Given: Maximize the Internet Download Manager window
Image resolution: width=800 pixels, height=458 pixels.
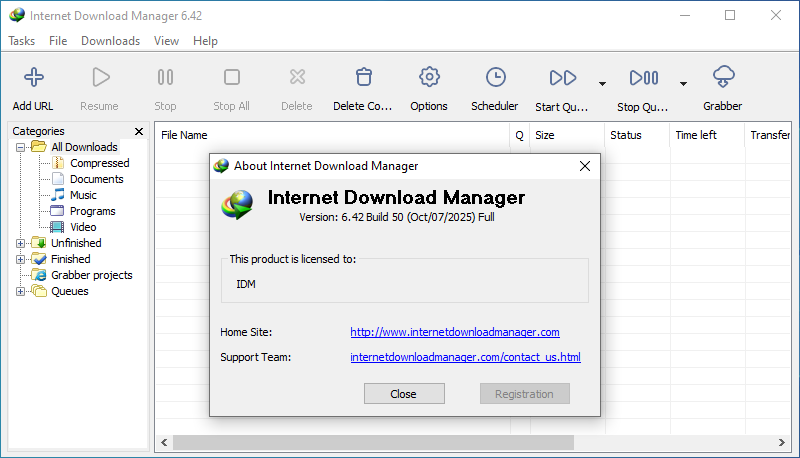Looking at the screenshot, I should pyautogui.click(x=730, y=15).
